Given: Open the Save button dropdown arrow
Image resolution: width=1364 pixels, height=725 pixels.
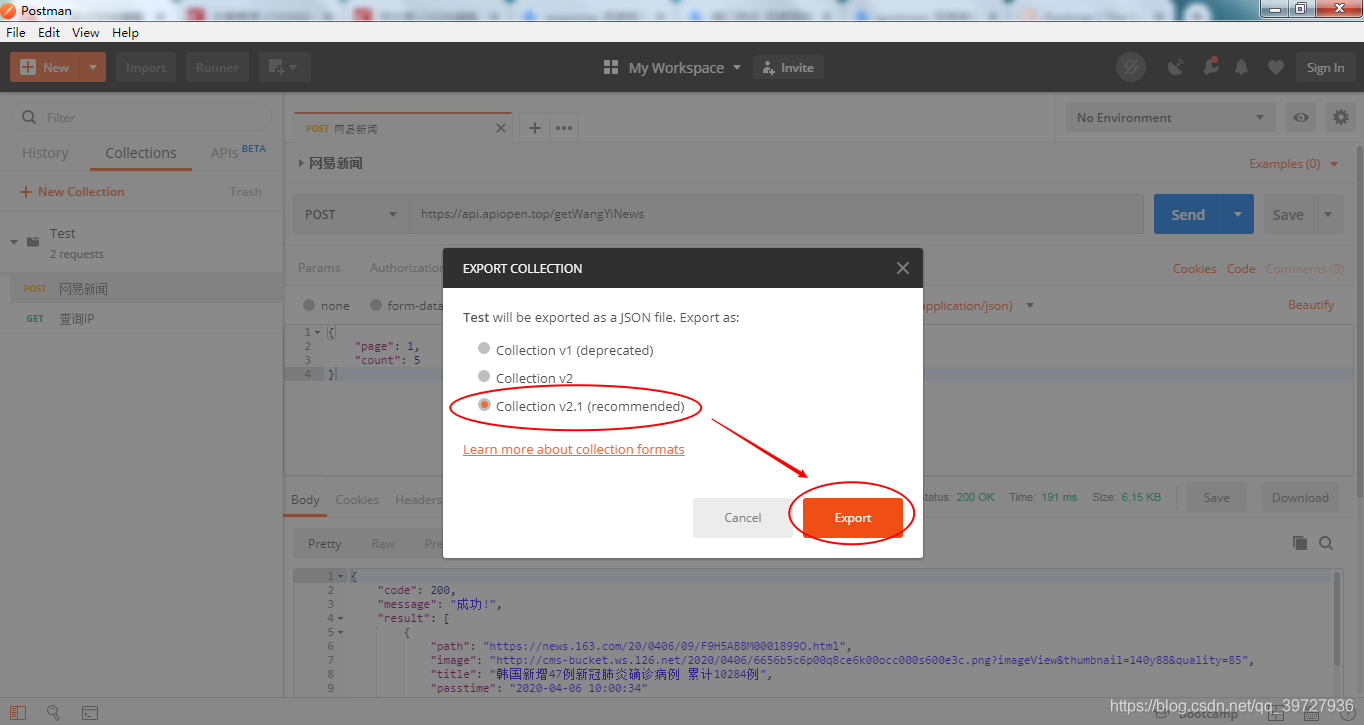Looking at the screenshot, I should point(1328,214).
